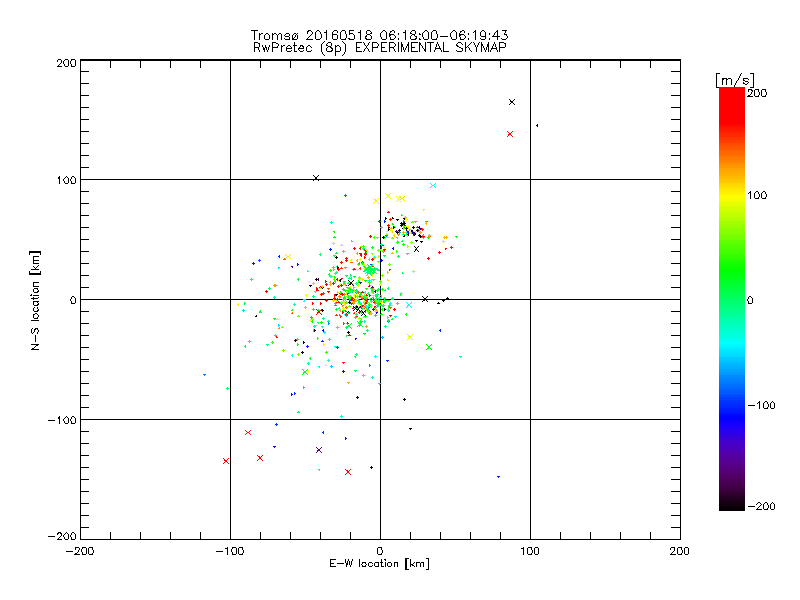Click the green X marker southeast of the origin

click(x=429, y=347)
